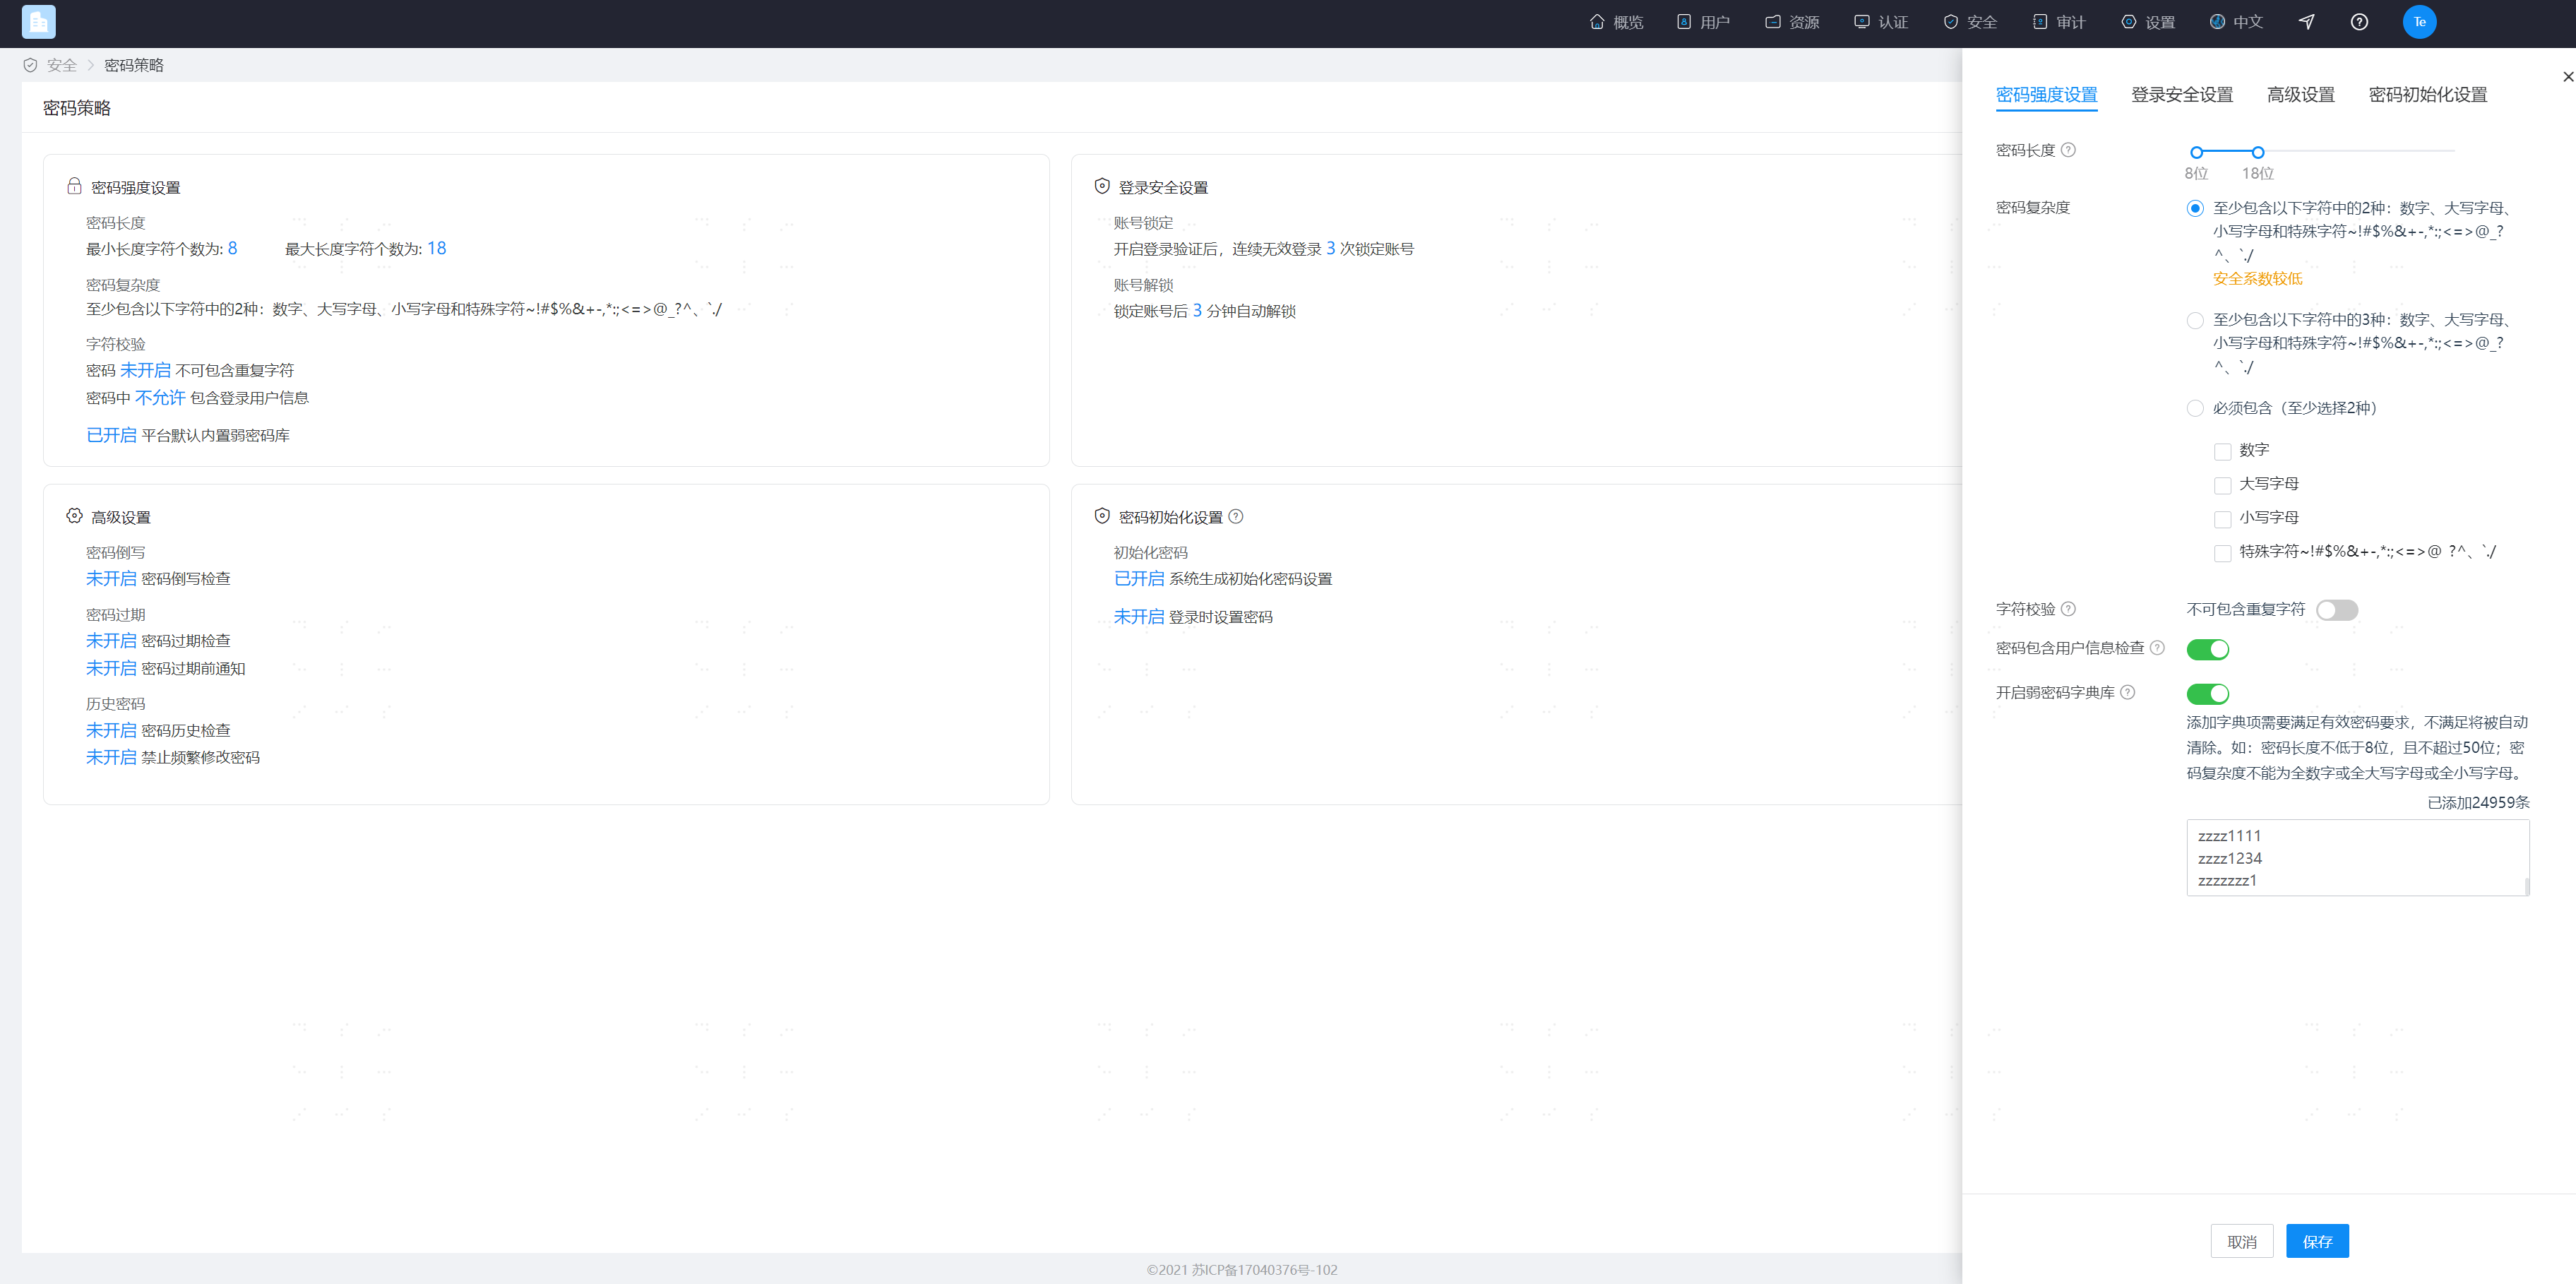Click the 取消 button

click(x=2242, y=1241)
